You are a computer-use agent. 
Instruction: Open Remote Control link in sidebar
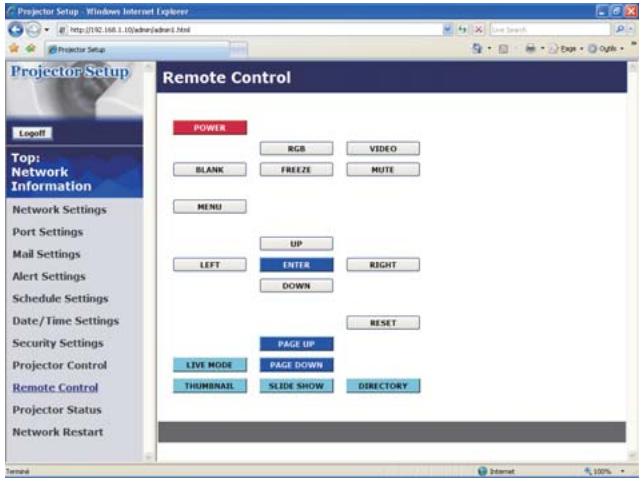click(x=55, y=387)
